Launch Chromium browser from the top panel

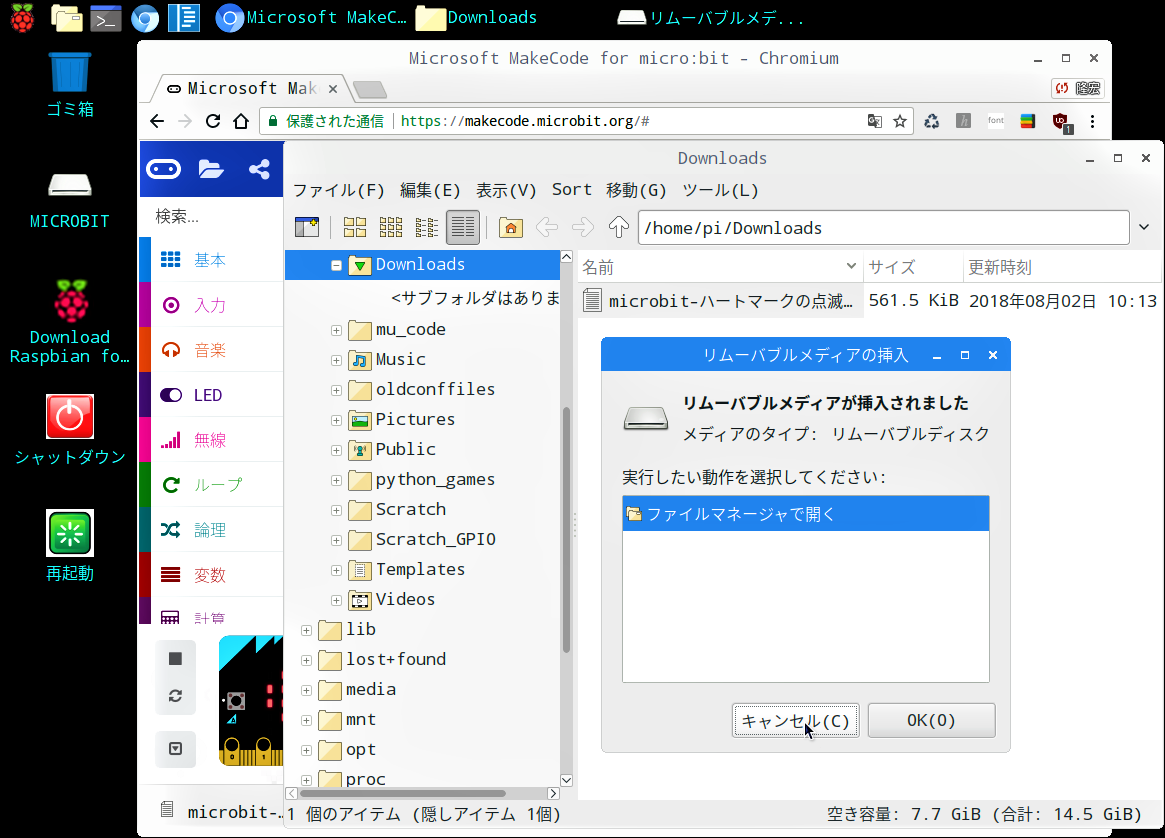point(145,17)
